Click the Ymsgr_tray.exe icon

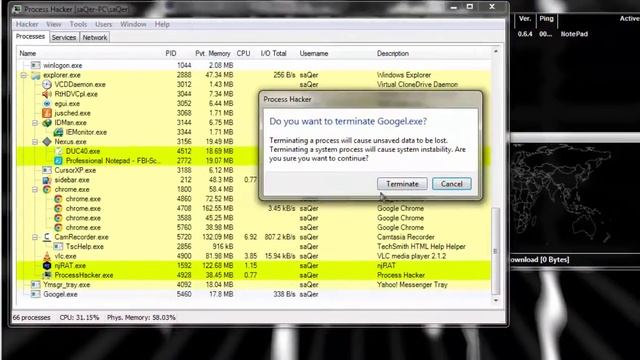click(x=36, y=284)
